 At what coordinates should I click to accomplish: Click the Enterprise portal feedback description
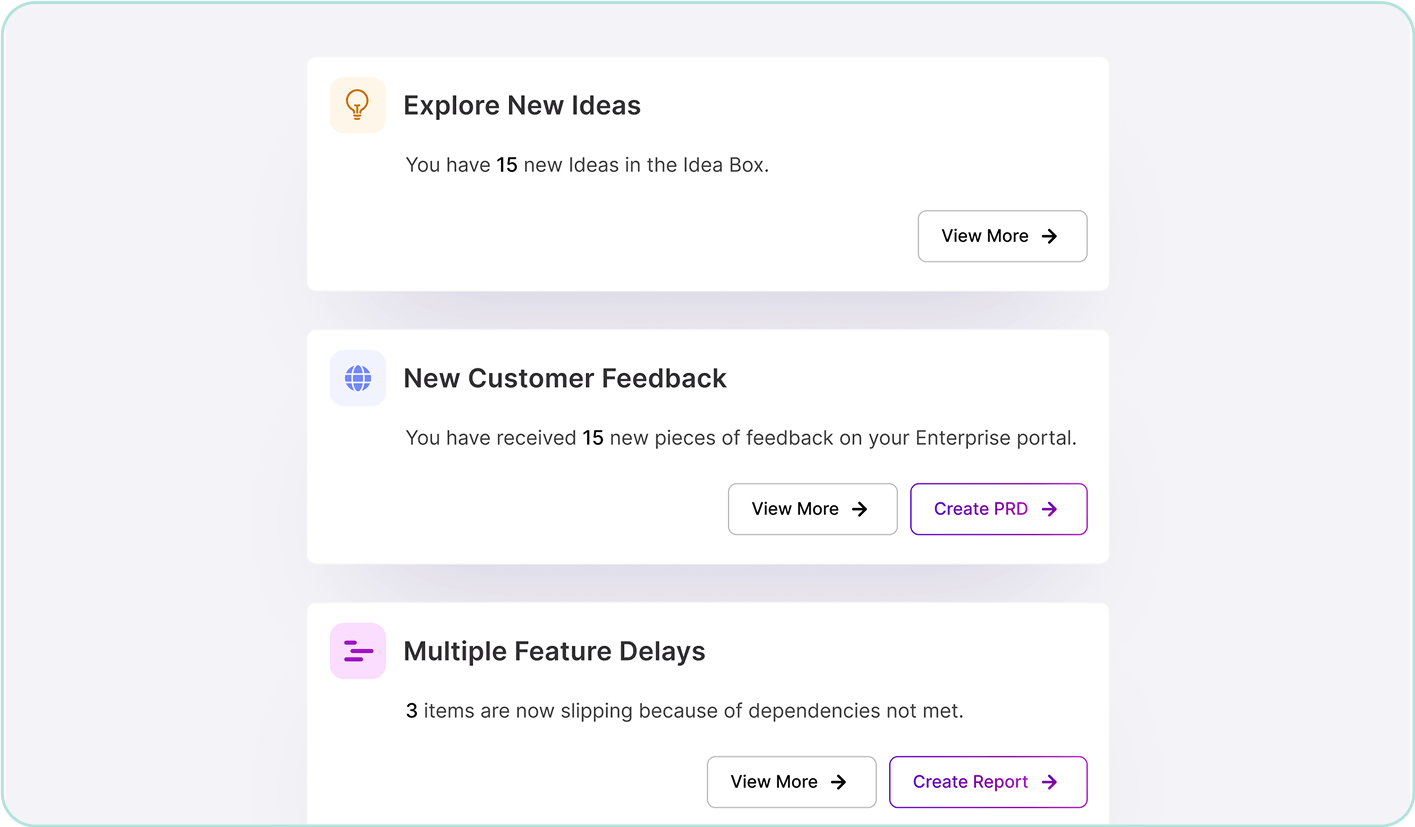[x=741, y=438]
